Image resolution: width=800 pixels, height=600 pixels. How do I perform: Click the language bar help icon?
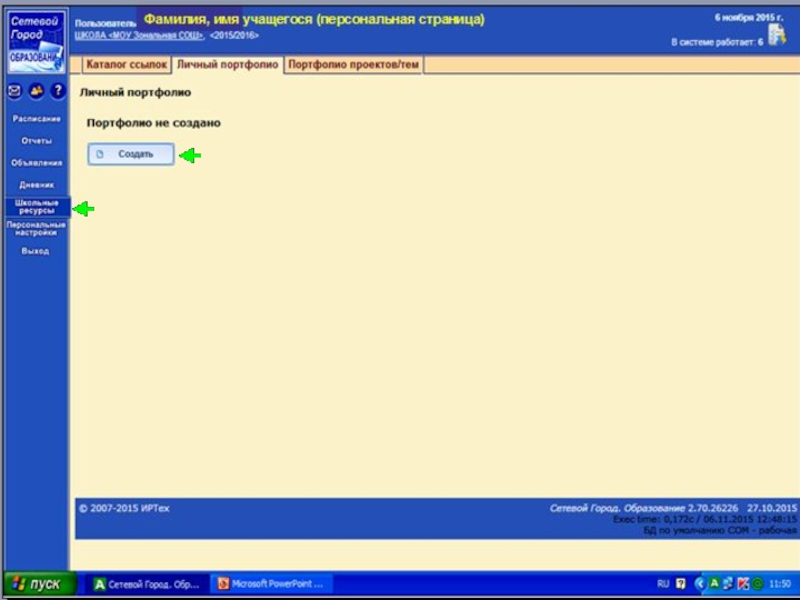pos(681,584)
